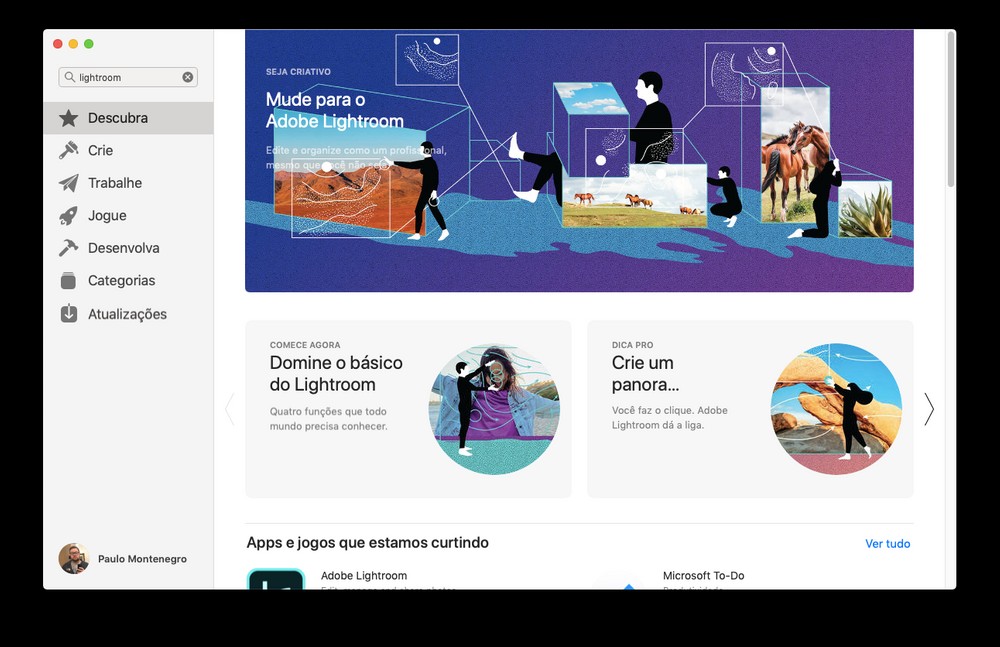This screenshot has width=1000, height=647.
Task: Show previous stories with the left chevron
Action: click(230, 409)
